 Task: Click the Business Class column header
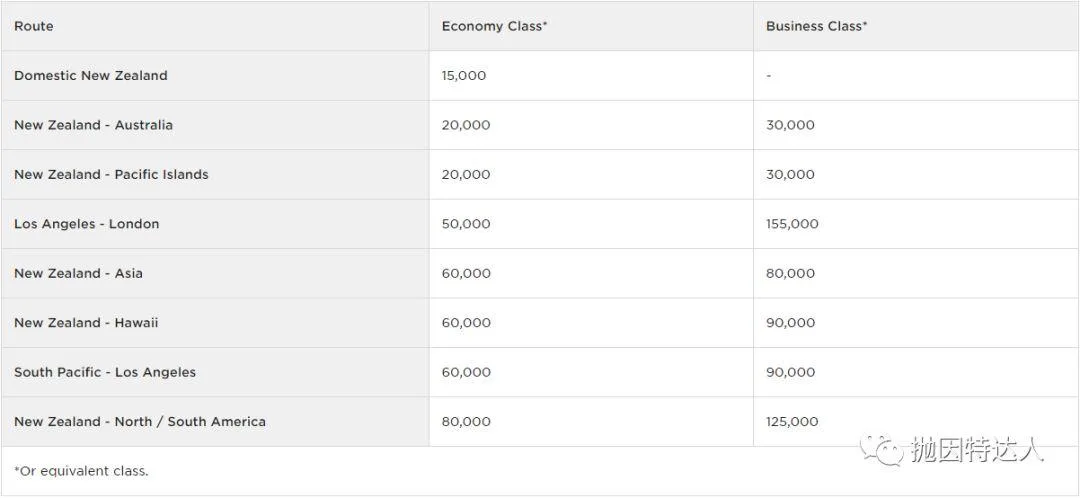816,26
